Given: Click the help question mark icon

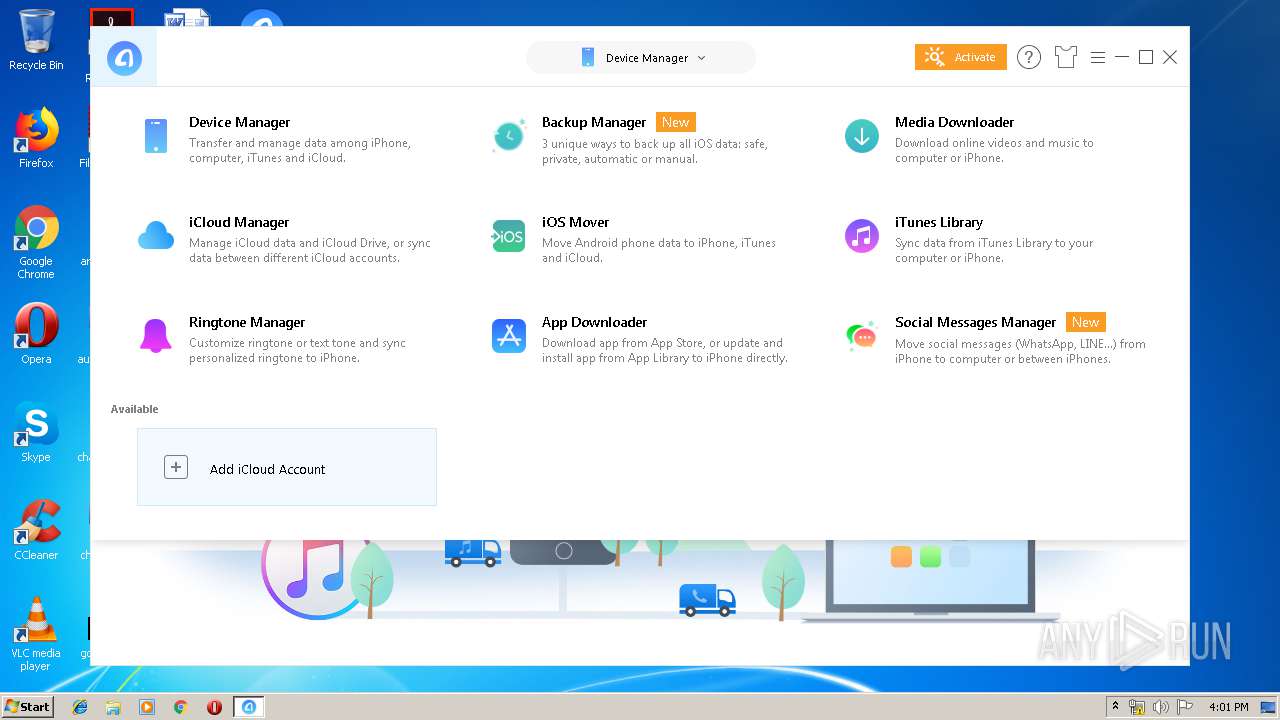Looking at the screenshot, I should (1029, 57).
